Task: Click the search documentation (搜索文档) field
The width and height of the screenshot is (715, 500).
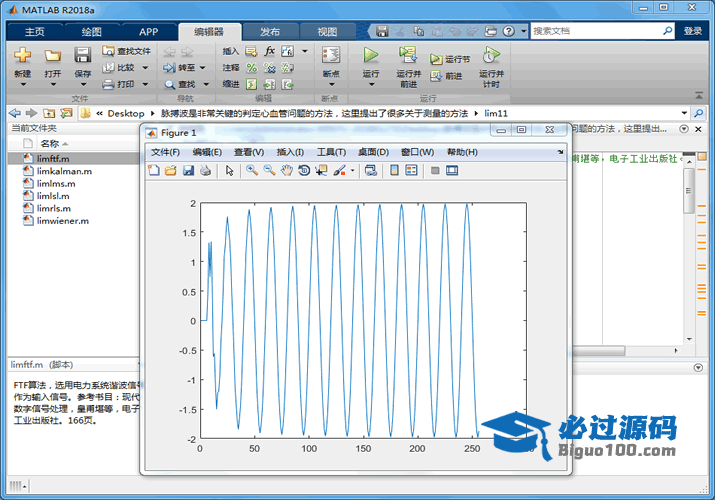Action: (x=596, y=31)
